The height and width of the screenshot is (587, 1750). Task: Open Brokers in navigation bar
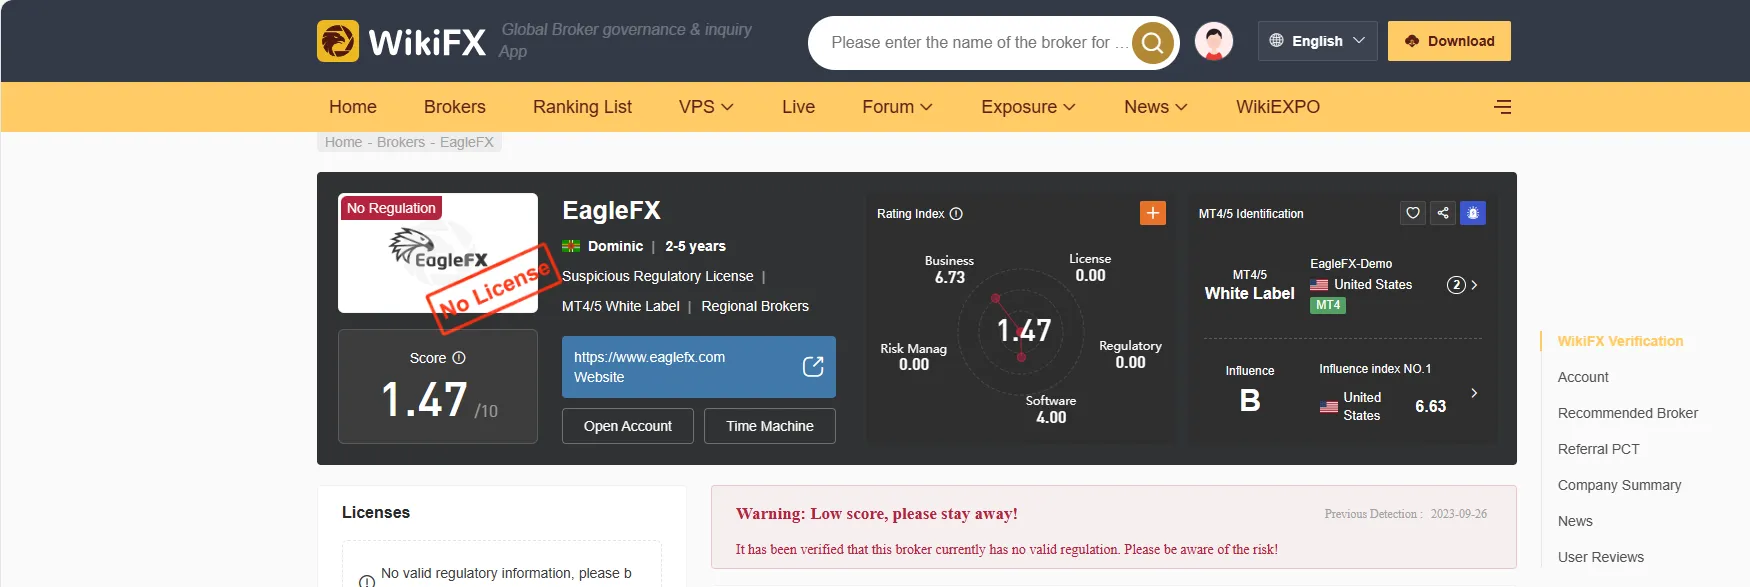click(x=454, y=107)
